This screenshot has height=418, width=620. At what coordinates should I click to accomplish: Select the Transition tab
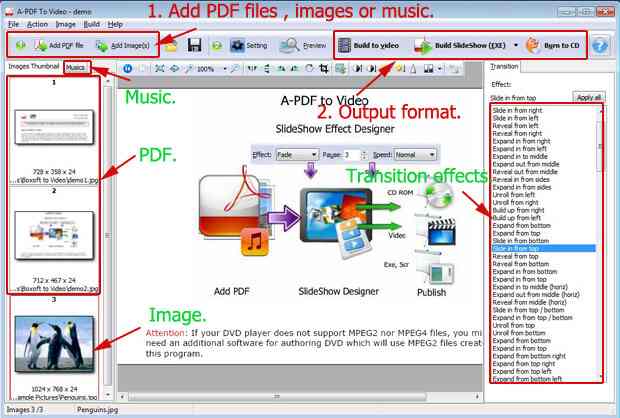(504, 66)
